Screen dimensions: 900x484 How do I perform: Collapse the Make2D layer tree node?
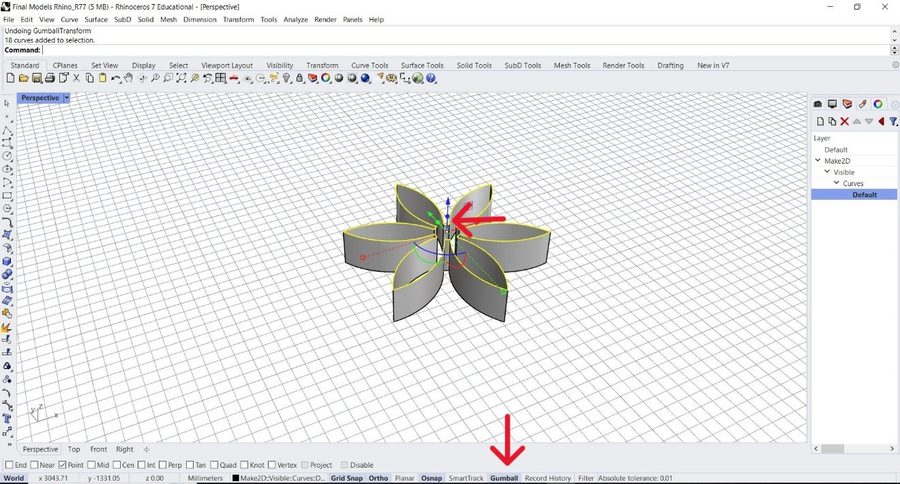[x=818, y=161]
